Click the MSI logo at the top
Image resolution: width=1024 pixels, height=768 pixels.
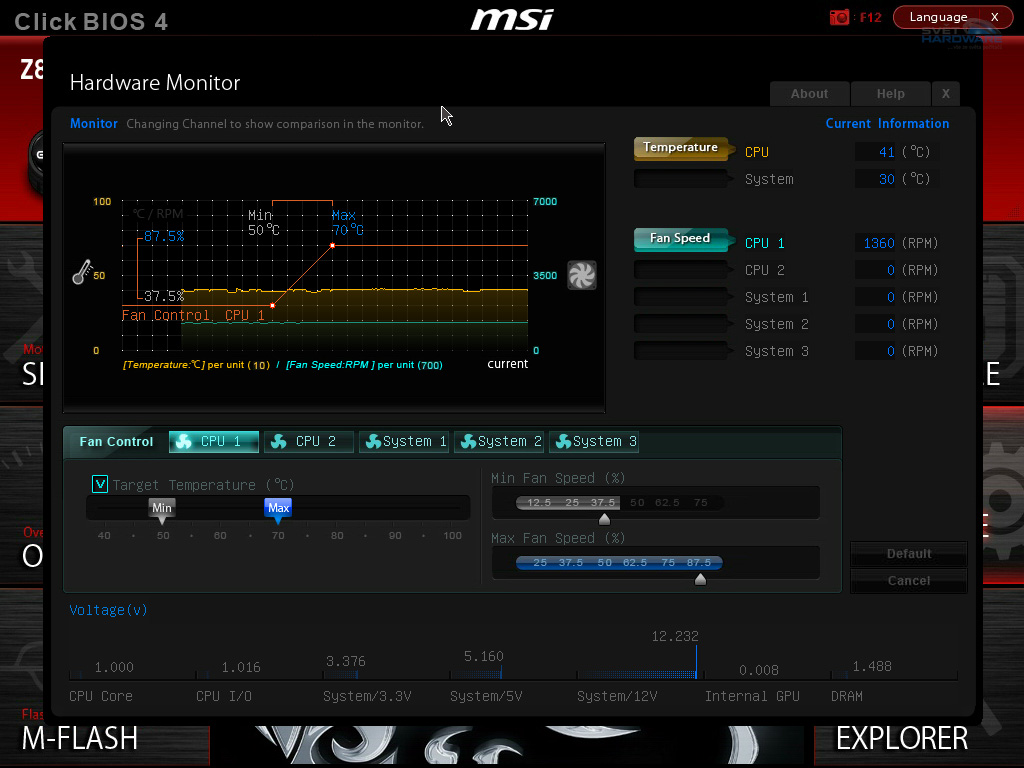[x=511, y=18]
